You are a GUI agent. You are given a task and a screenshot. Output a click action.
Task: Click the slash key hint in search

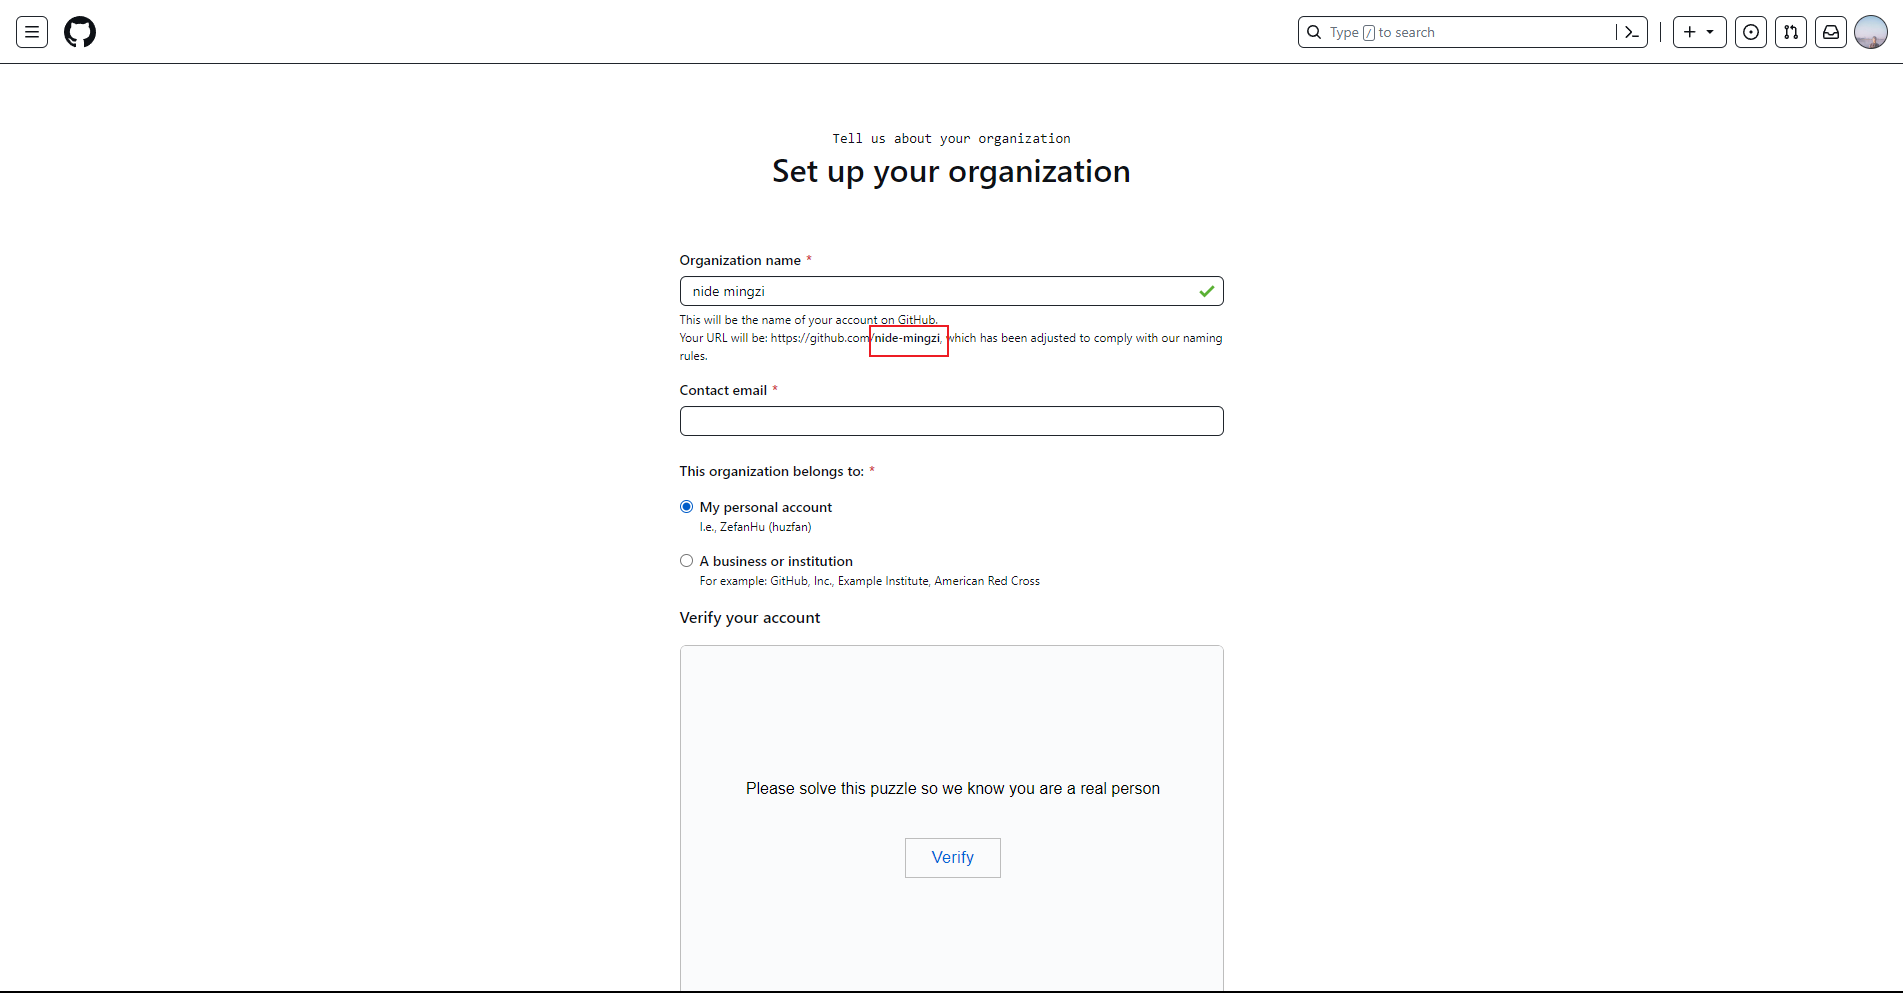coord(1369,33)
